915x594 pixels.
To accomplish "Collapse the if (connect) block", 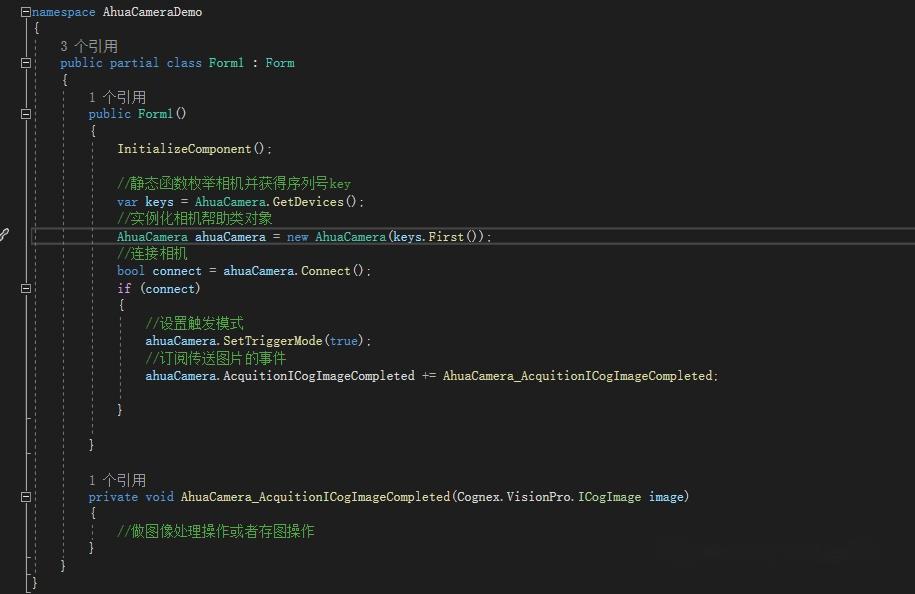I will point(24,288).
